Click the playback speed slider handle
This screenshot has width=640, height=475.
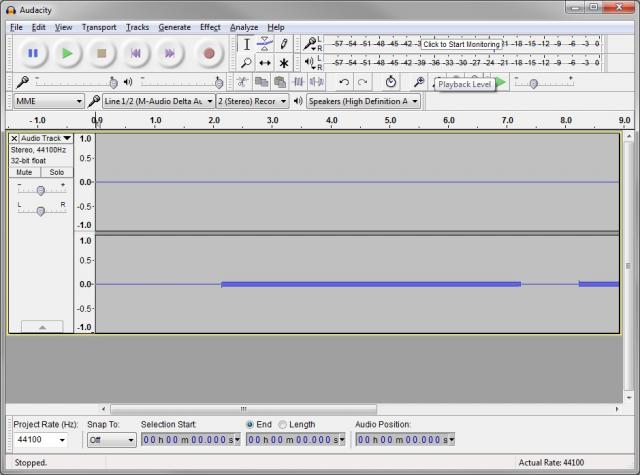click(x=533, y=84)
